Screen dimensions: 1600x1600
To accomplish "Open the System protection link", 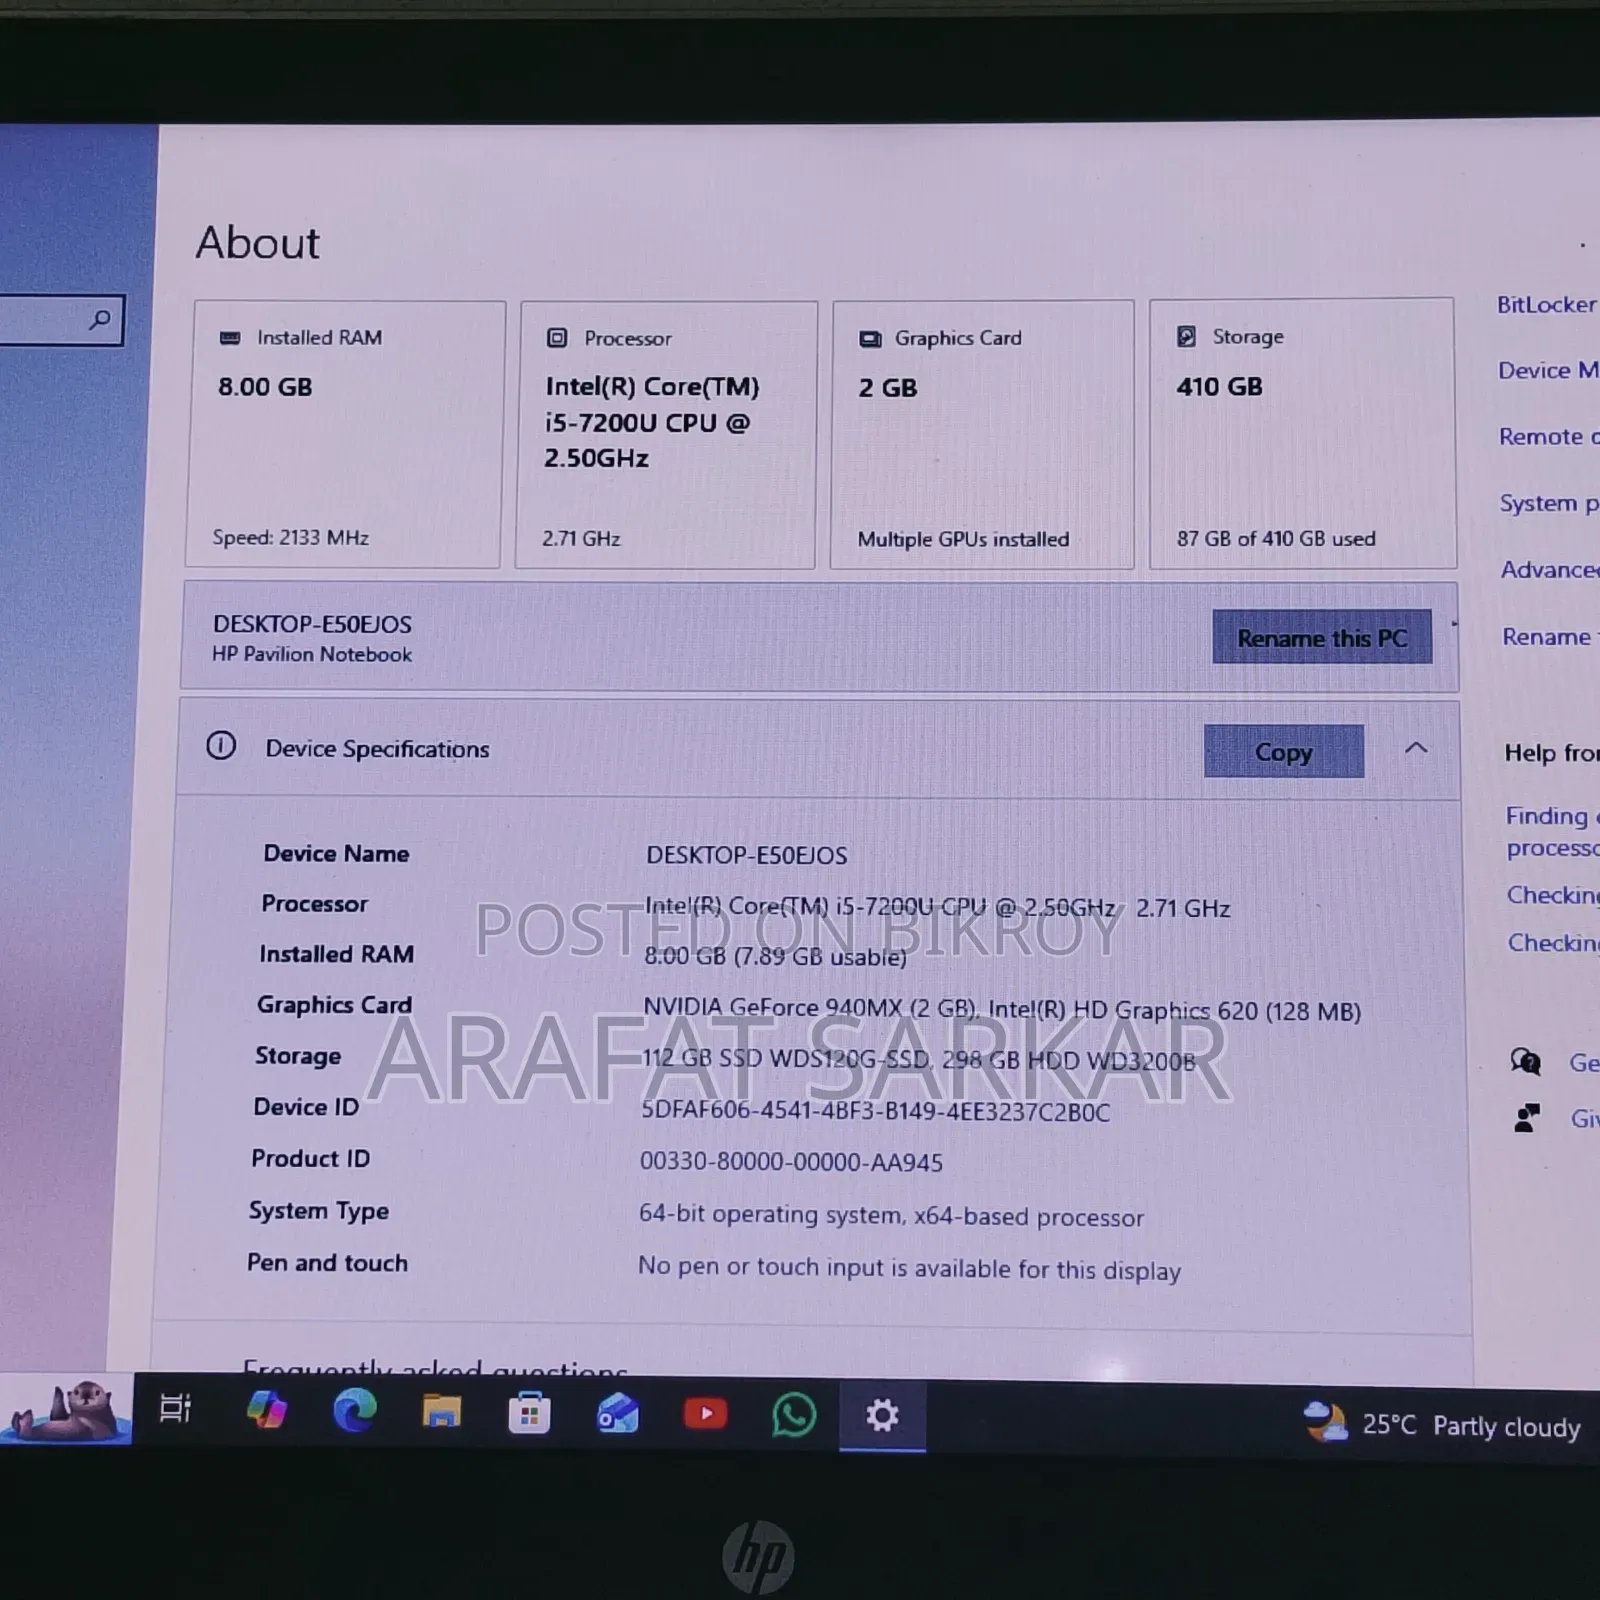I will pos(1549,503).
